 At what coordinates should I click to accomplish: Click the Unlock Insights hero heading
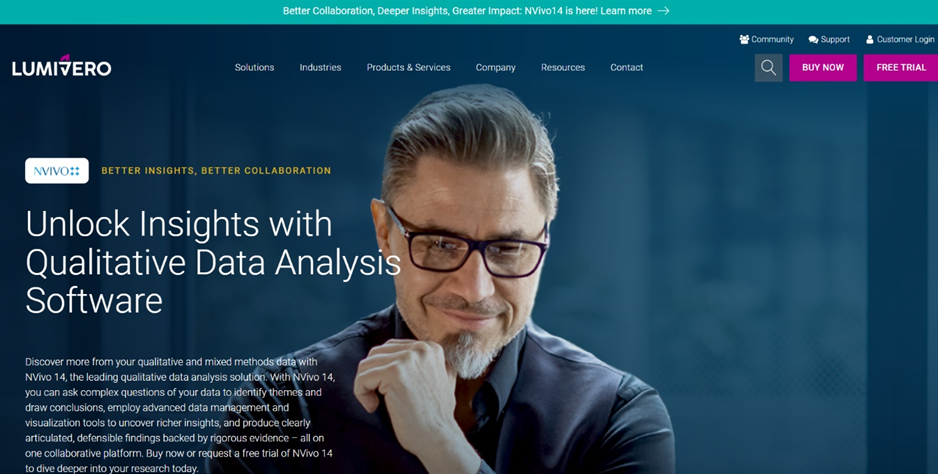point(213,262)
